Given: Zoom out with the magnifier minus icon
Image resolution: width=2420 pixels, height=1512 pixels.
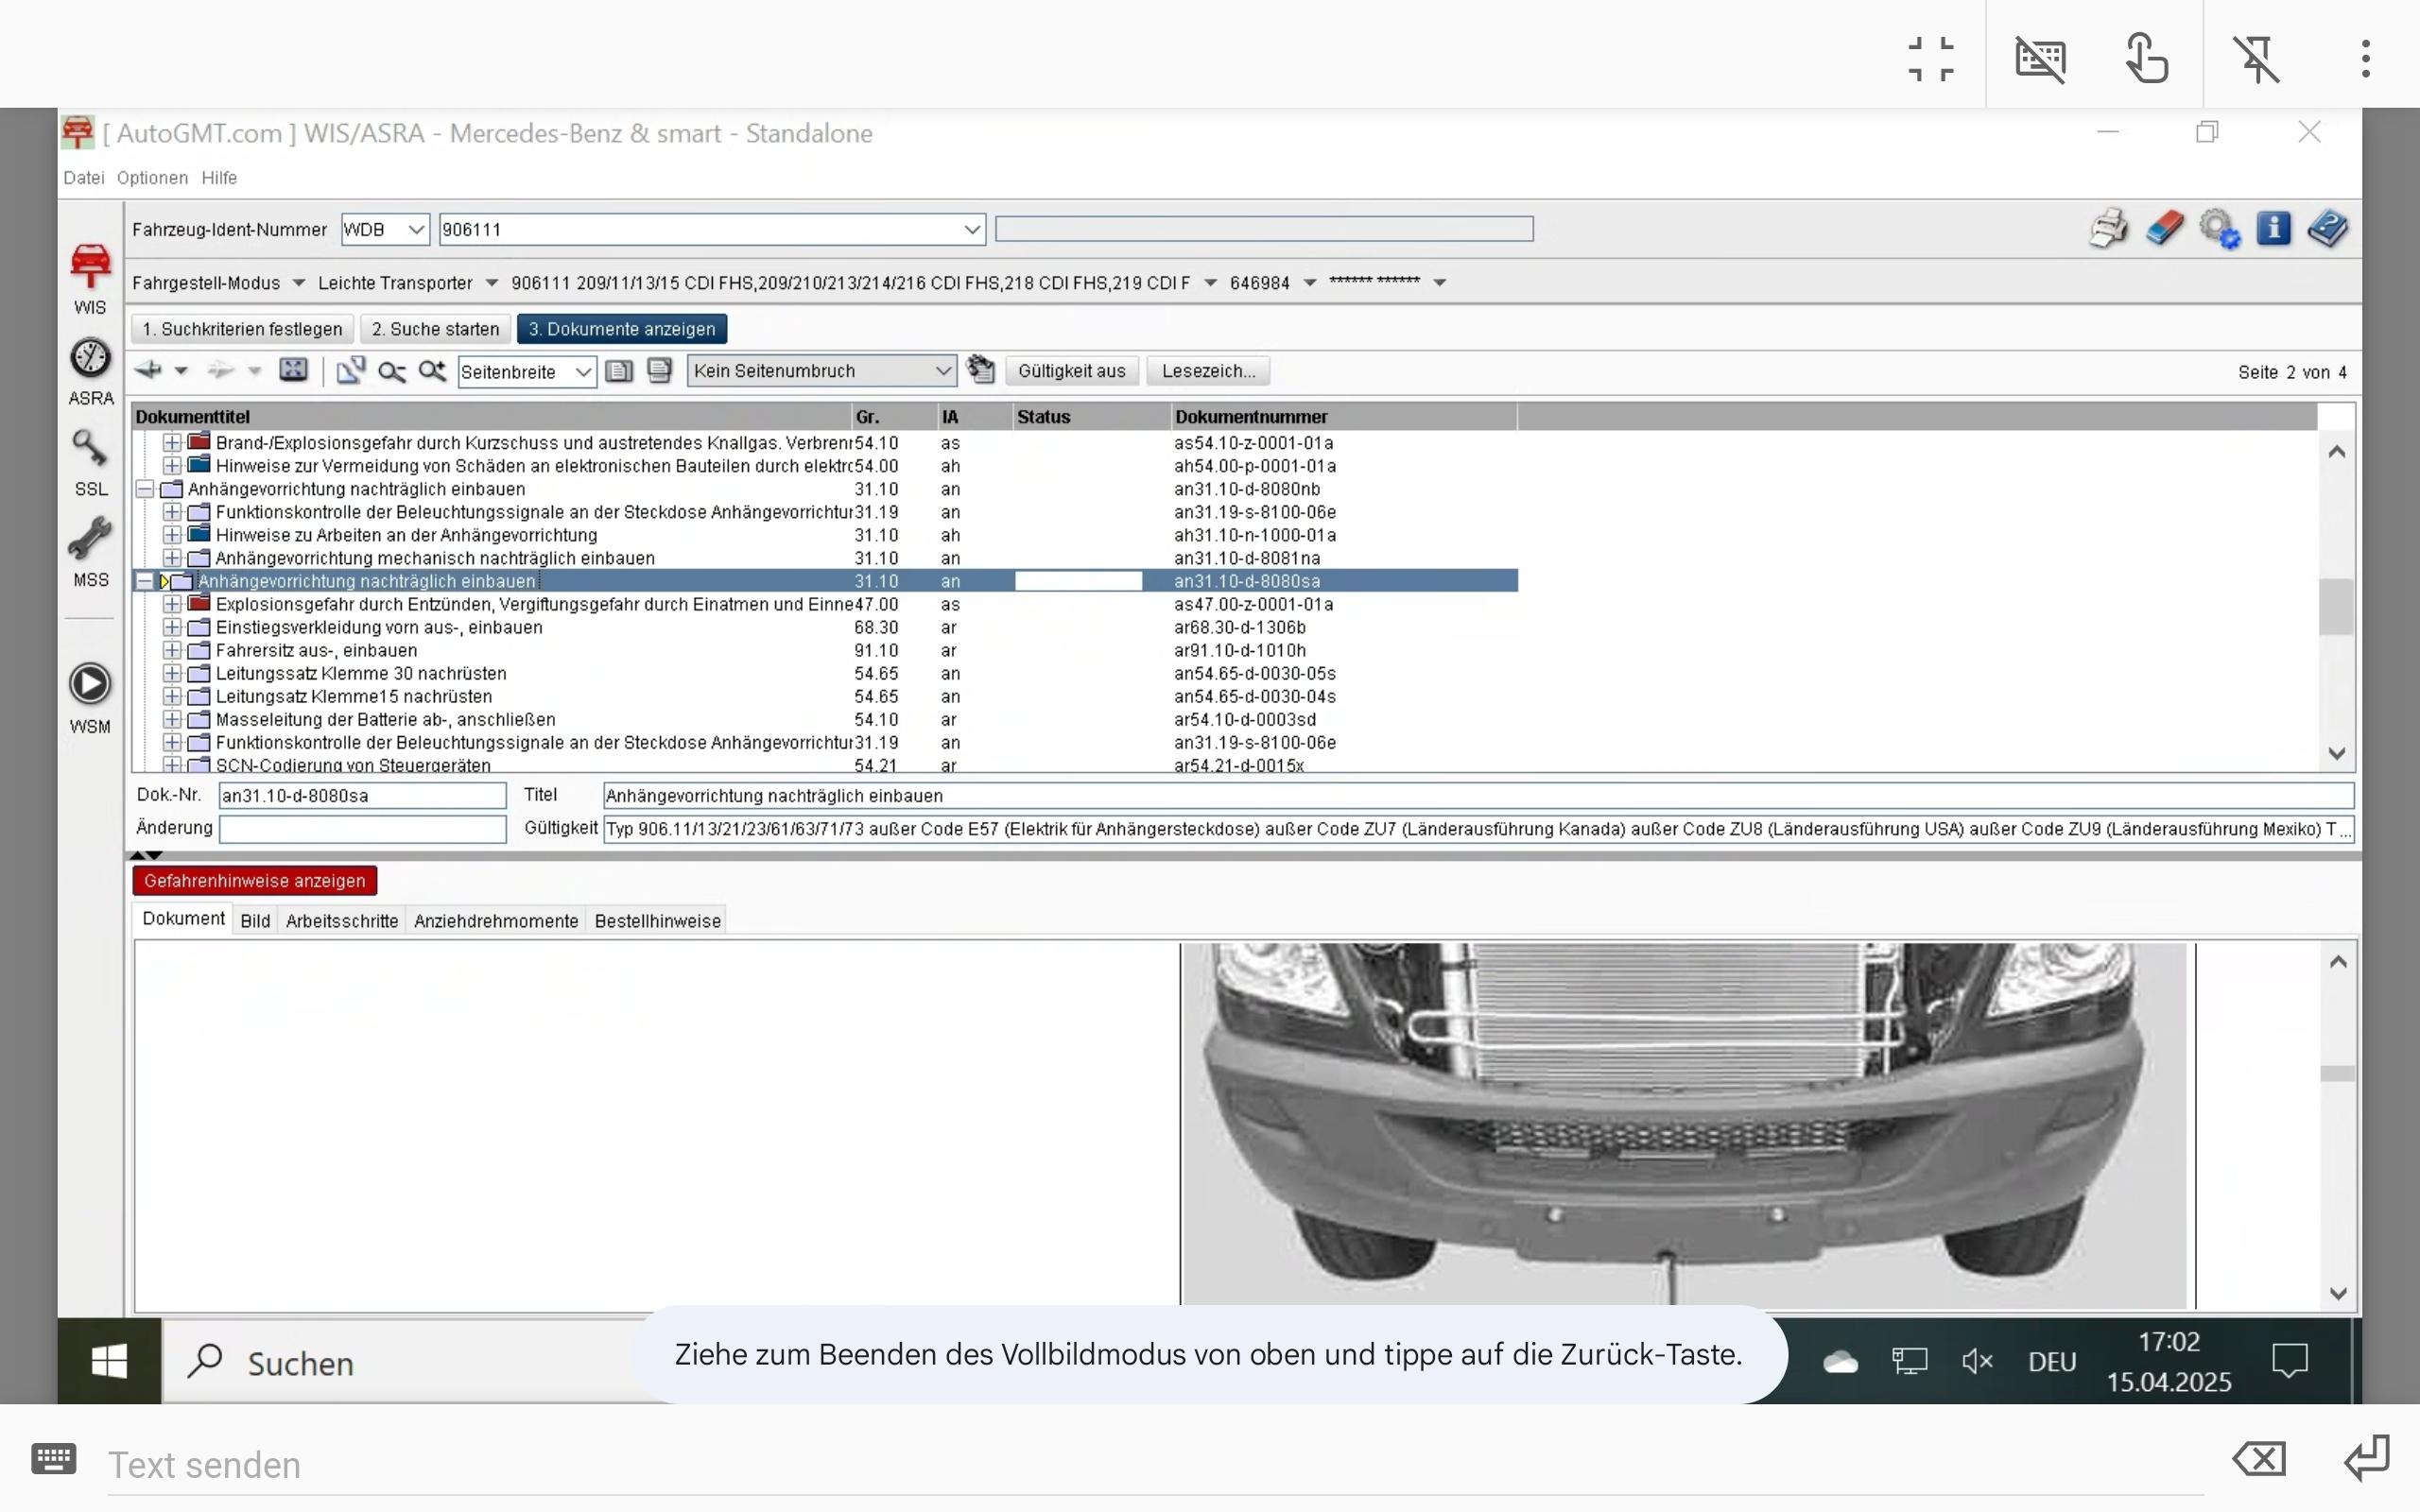Looking at the screenshot, I should coord(391,372).
